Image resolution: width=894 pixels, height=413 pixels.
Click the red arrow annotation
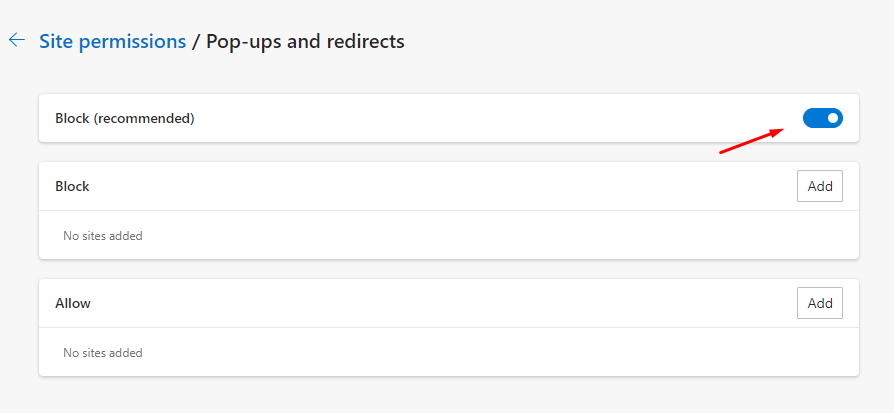pyautogui.click(x=751, y=141)
